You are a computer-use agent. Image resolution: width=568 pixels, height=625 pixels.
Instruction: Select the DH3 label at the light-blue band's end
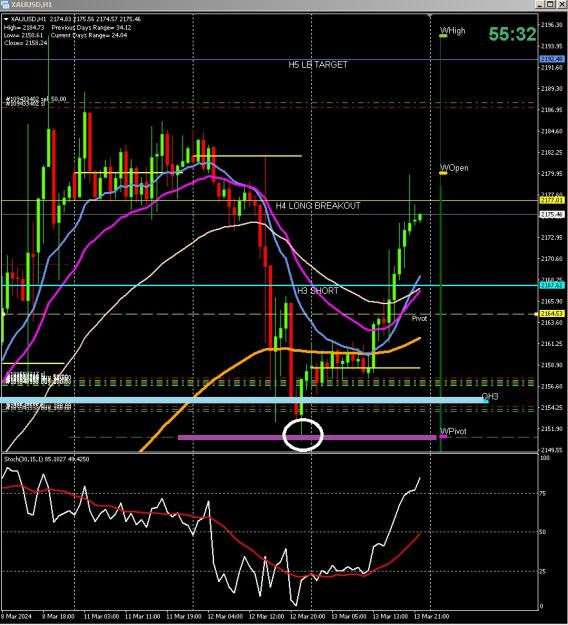click(490, 397)
